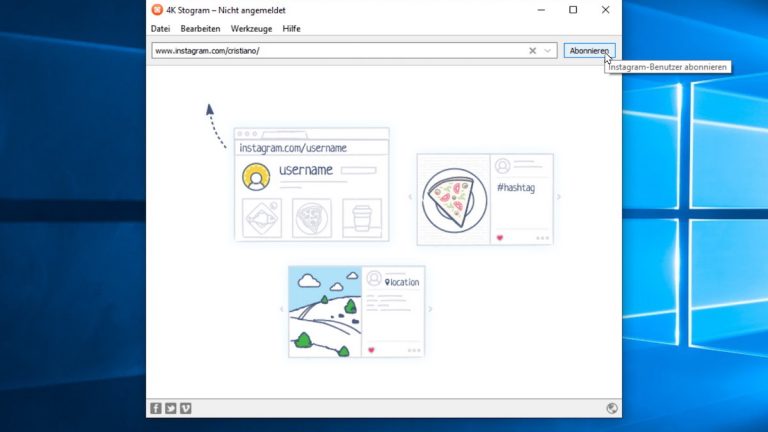
Task: Click left chevron beside location card
Action: [x=280, y=309]
